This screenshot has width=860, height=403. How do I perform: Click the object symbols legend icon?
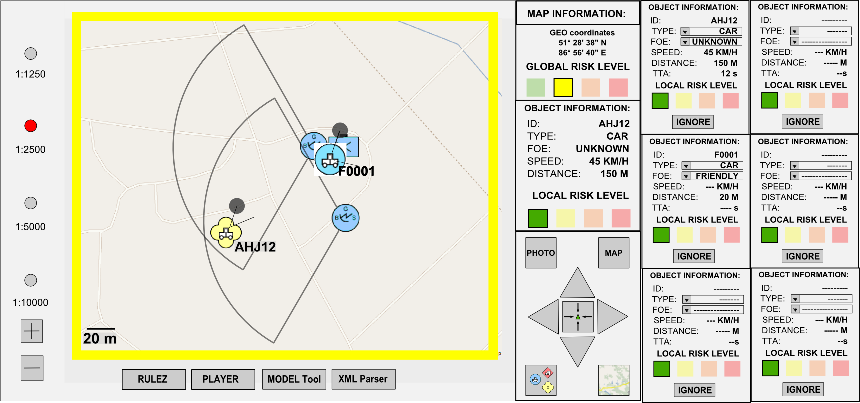coord(541,380)
